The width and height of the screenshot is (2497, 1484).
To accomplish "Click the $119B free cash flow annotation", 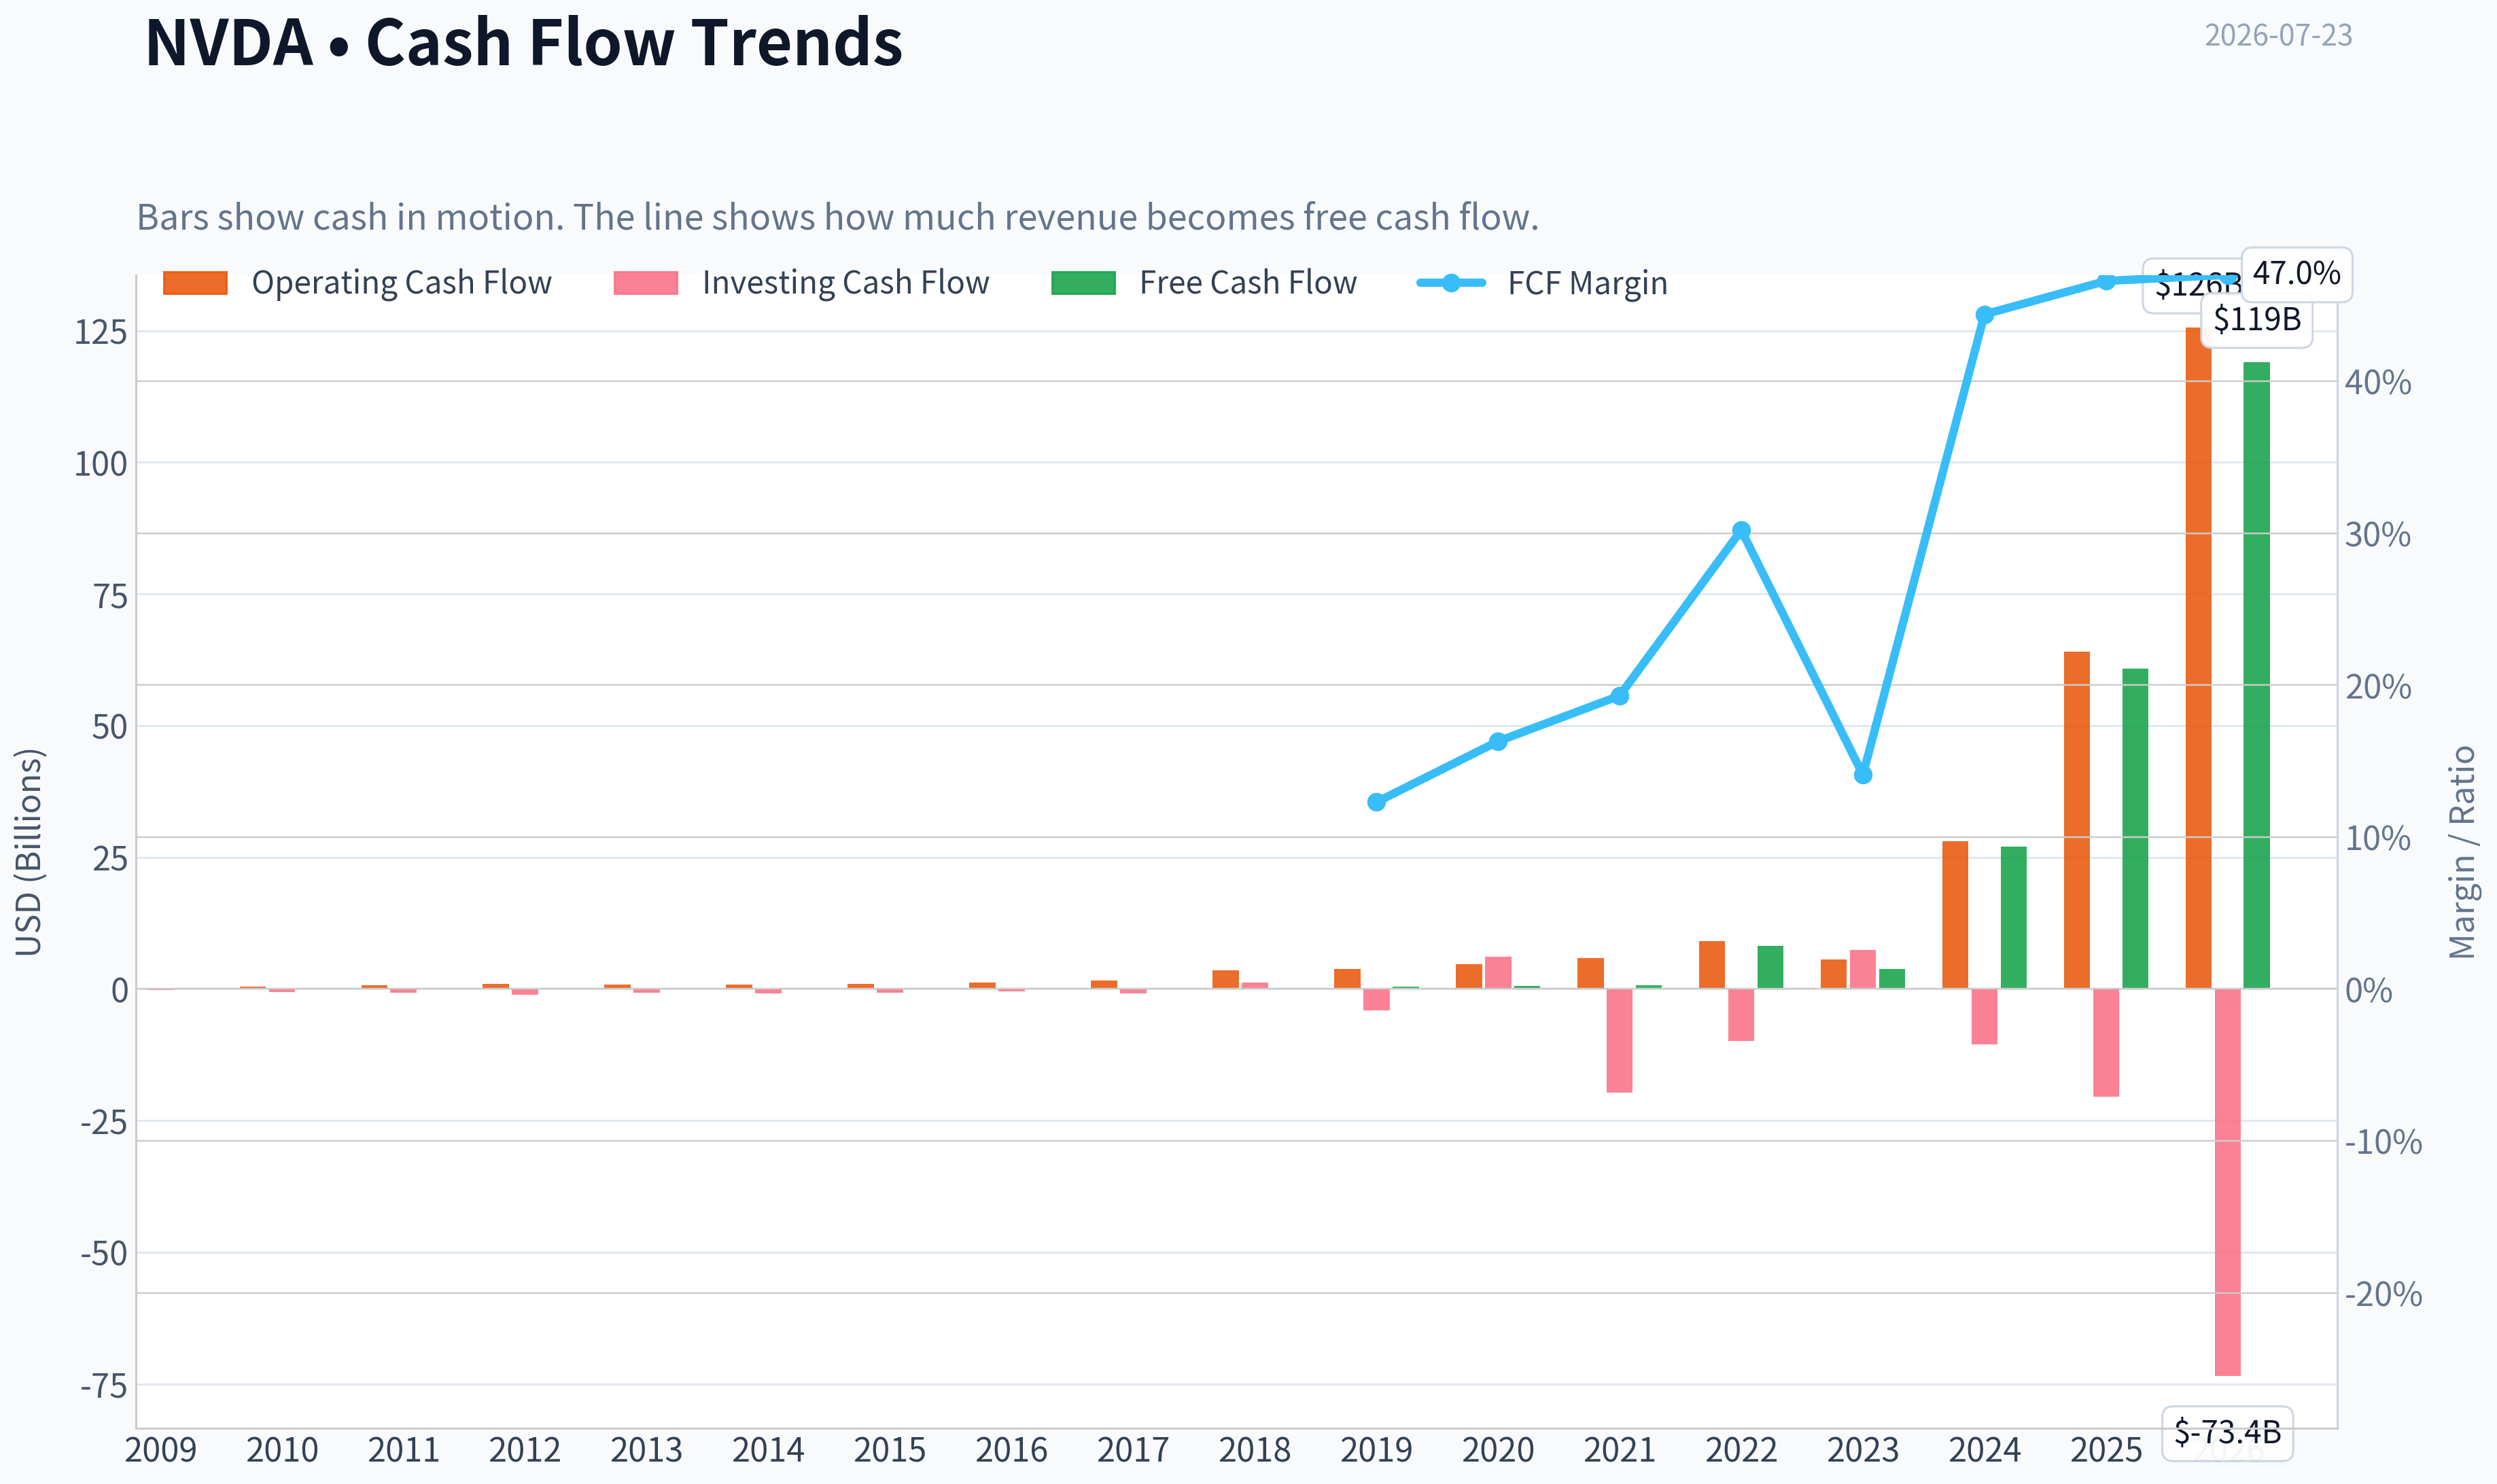I will [x=2257, y=320].
